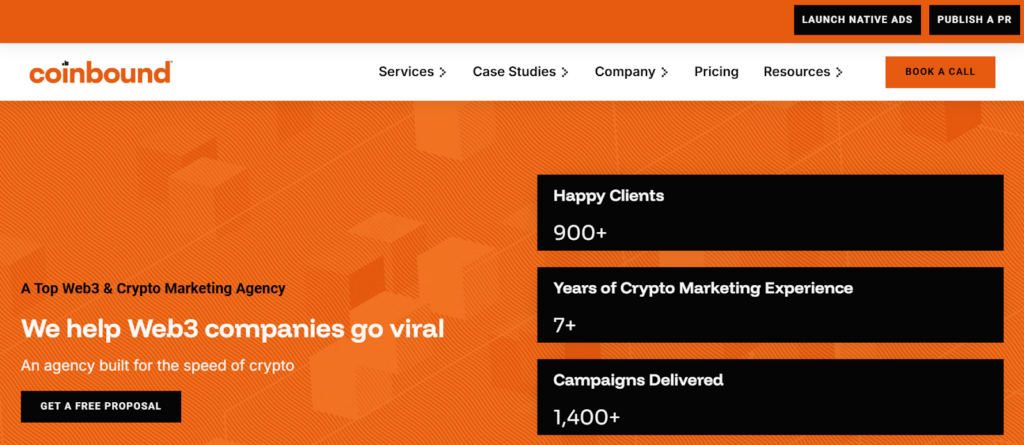
Task: Click 'A Top Web3 & Crypto Marketing Agency' text
Action: click(x=153, y=288)
